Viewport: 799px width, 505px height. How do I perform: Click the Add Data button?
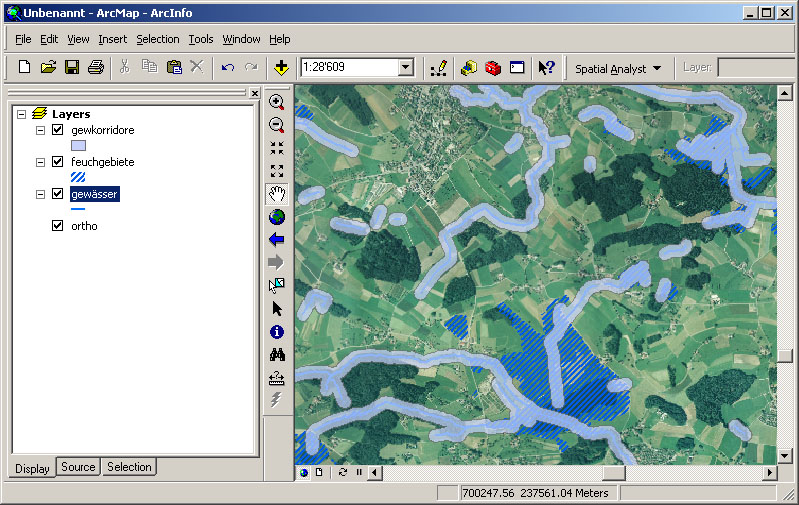pos(281,68)
